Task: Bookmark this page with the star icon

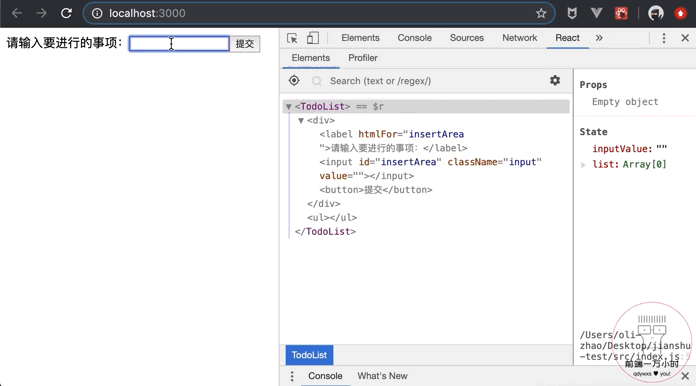Action: 541,14
